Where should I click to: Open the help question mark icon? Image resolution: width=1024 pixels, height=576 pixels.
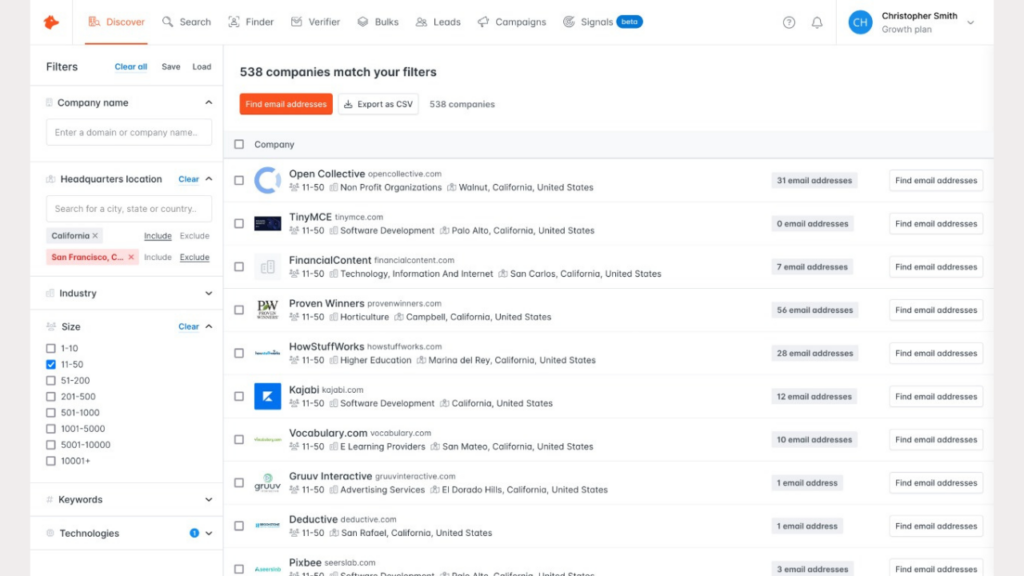point(789,22)
